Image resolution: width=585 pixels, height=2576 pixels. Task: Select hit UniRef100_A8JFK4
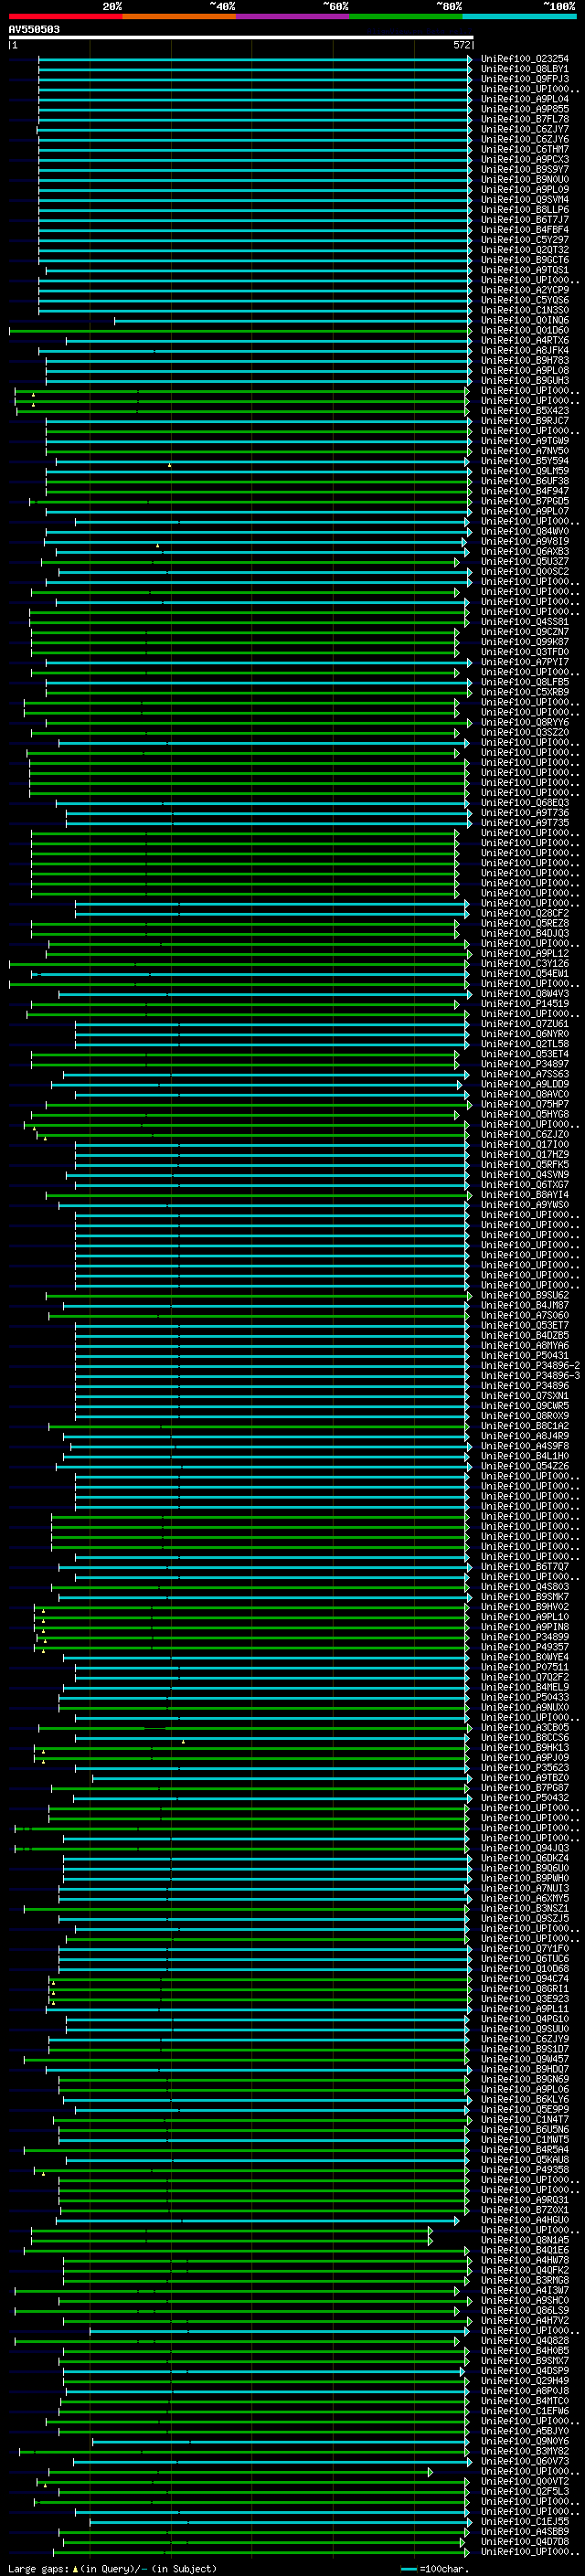click(524, 350)
